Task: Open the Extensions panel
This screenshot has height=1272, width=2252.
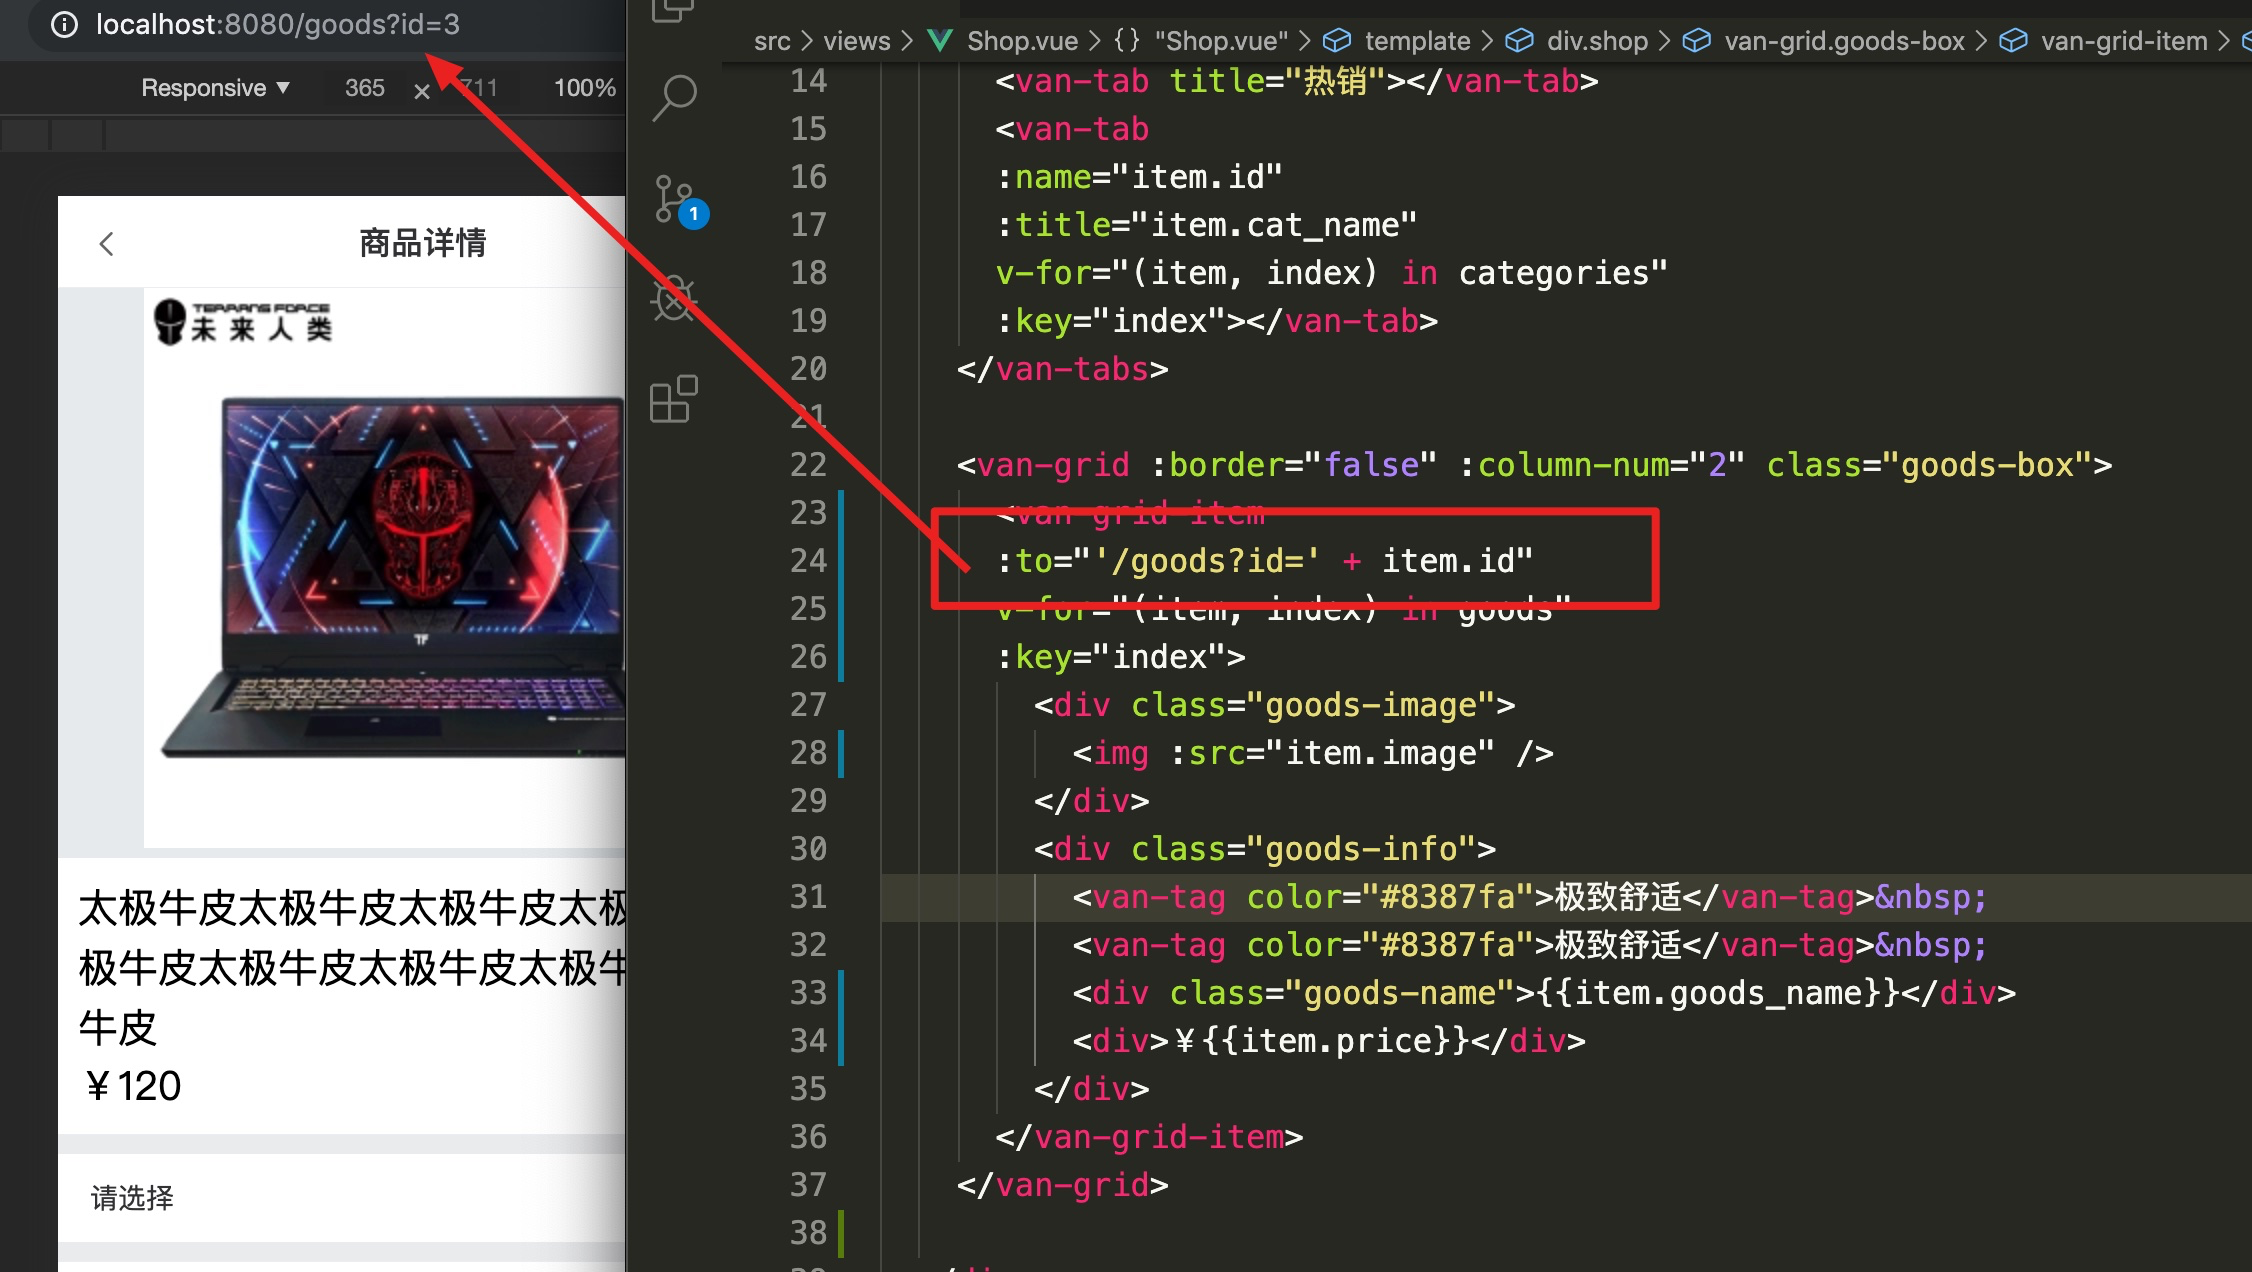Action: (674, 400)
